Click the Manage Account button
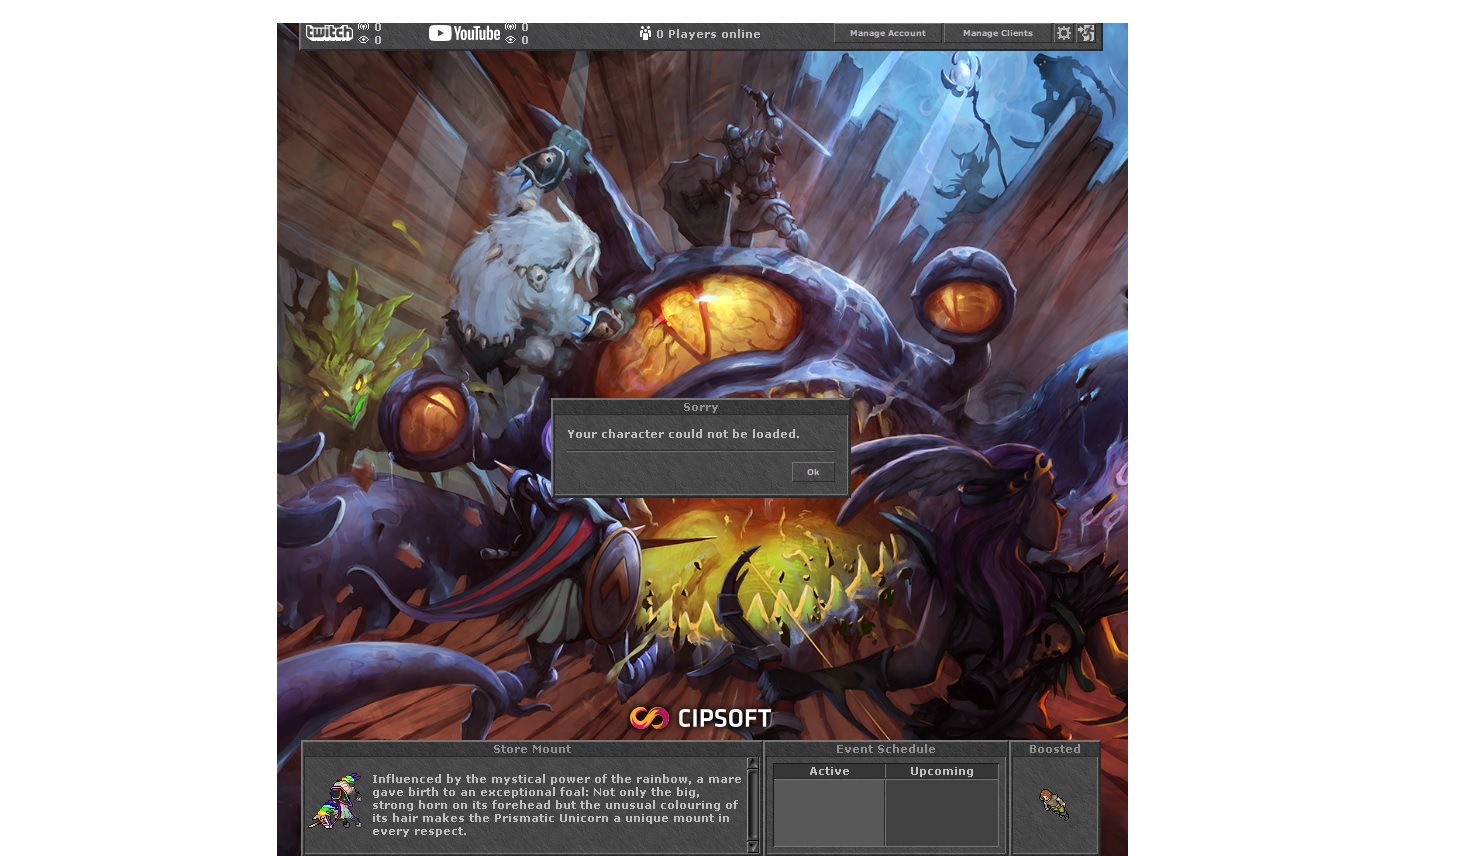The image size is (1484, 856). (x=888, y=33)
